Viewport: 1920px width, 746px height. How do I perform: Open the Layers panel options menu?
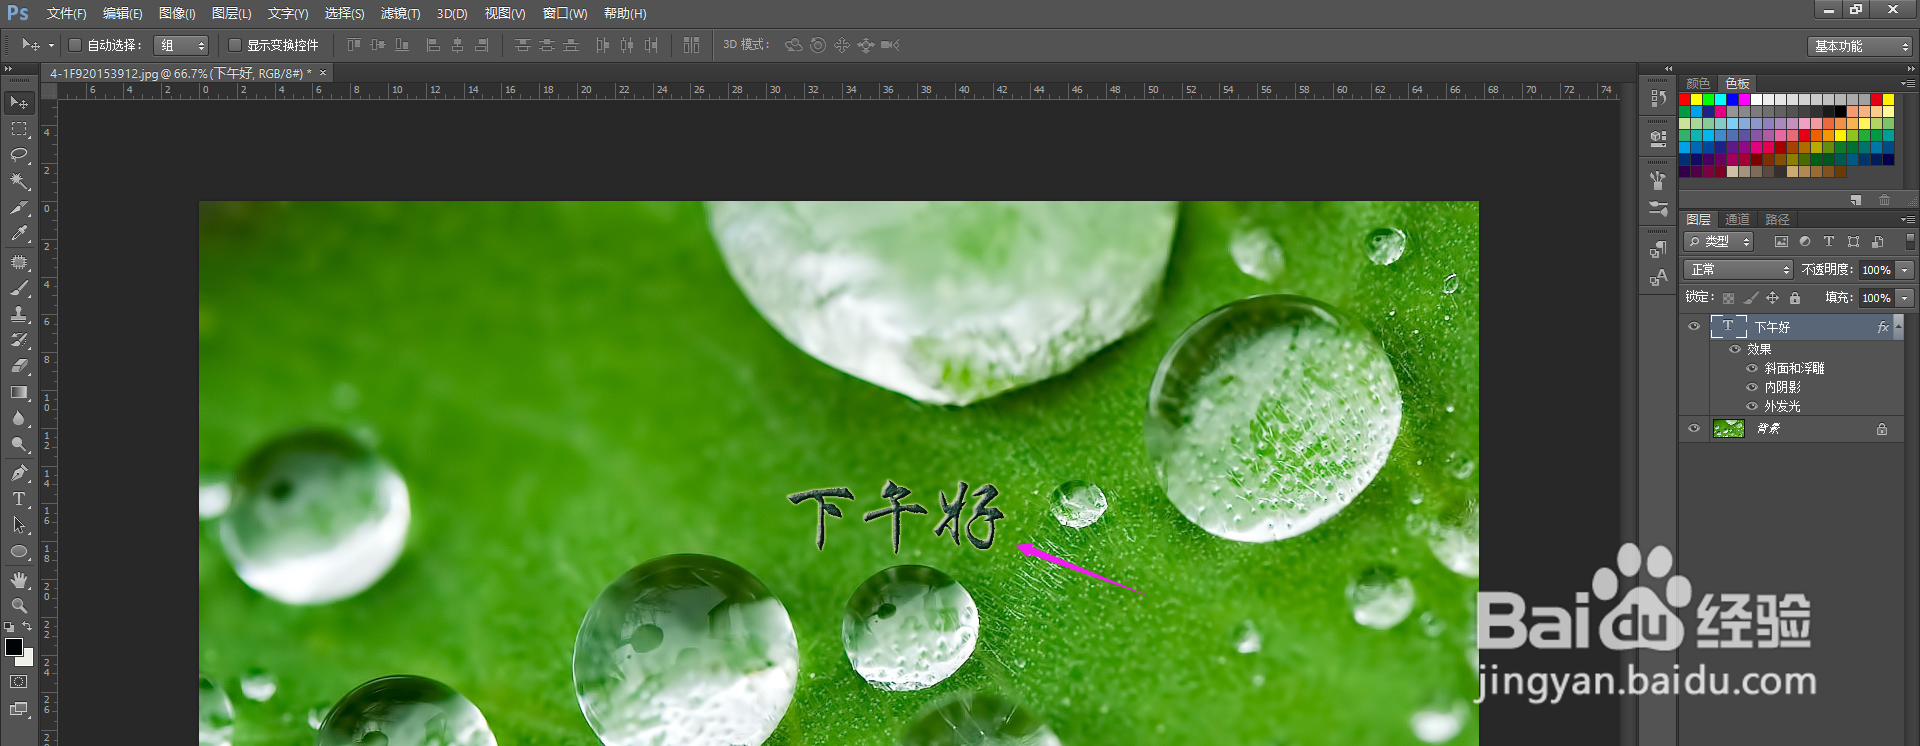(x=1908, y=219)
